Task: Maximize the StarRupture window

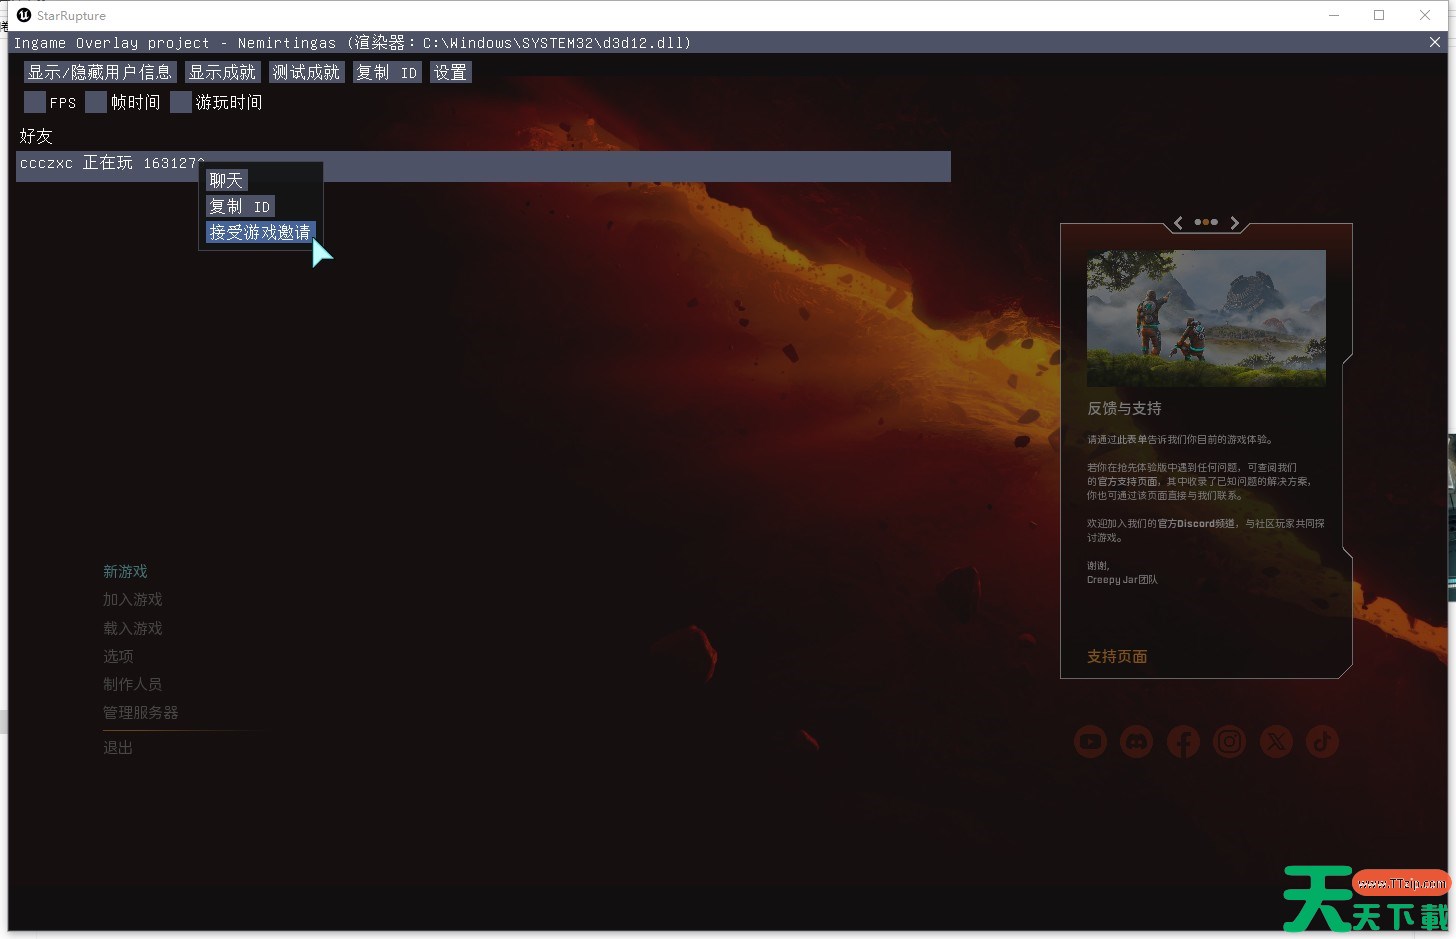Action: 1379,15
